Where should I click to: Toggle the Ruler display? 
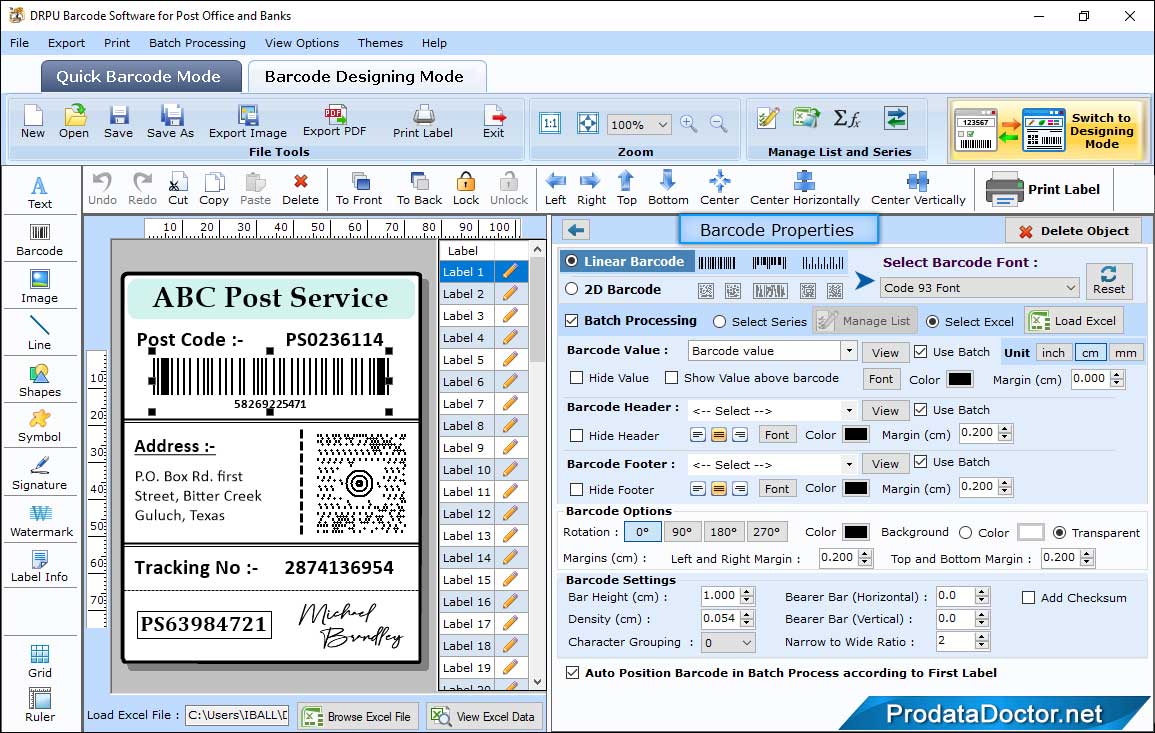pyautogui.click(x=40, y=705)
